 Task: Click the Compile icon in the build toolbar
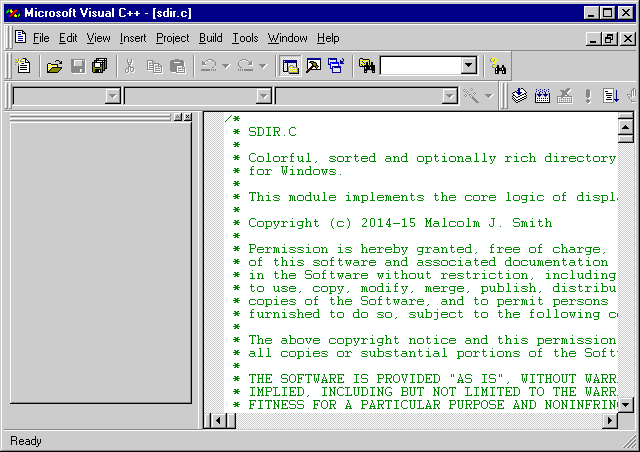coord(519,96)
